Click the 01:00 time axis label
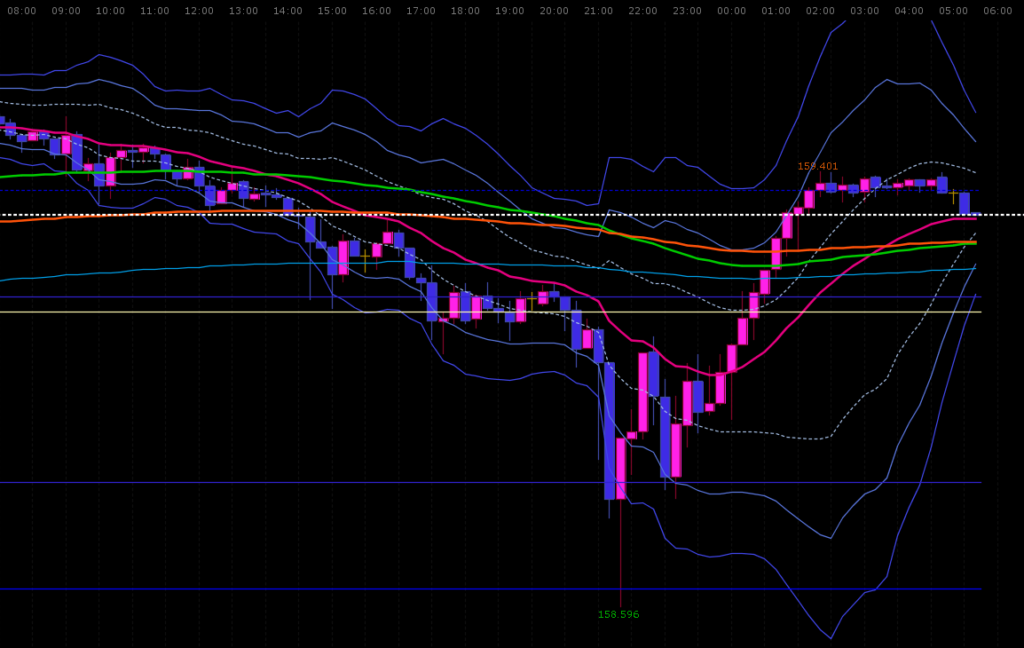The width and height of the screenshot is (1024, 648). [776, 11]
